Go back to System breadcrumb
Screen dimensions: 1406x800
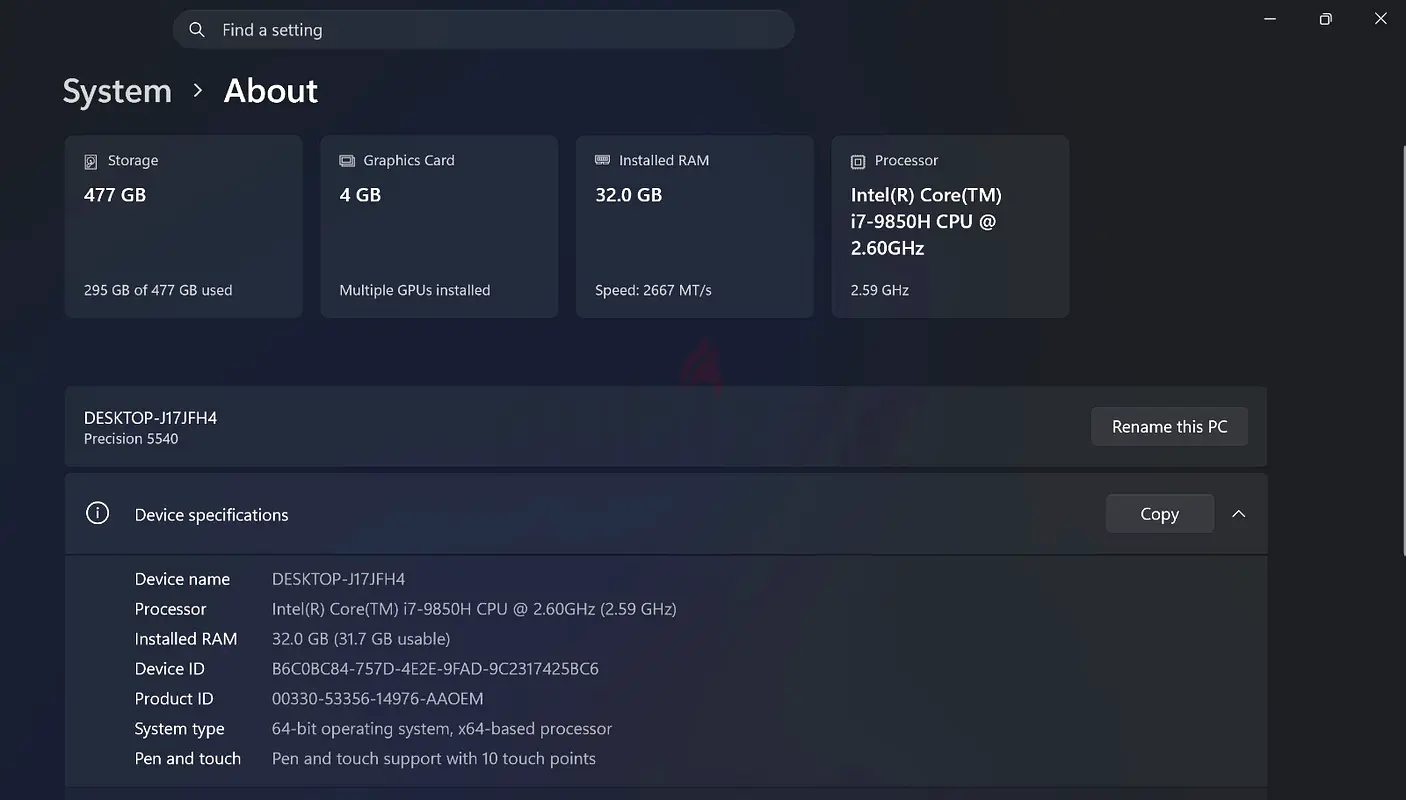[x=117, y=91]
